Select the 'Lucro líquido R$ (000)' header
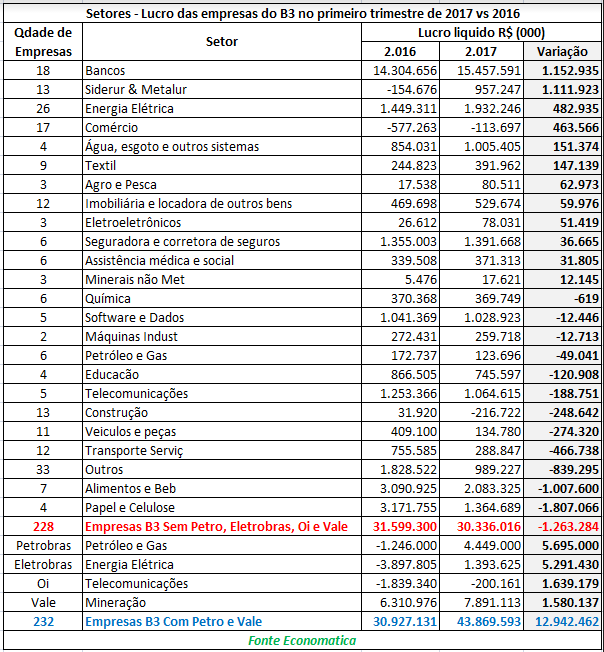The height and width of the screenshot is (652, 604). pos(481,32)
